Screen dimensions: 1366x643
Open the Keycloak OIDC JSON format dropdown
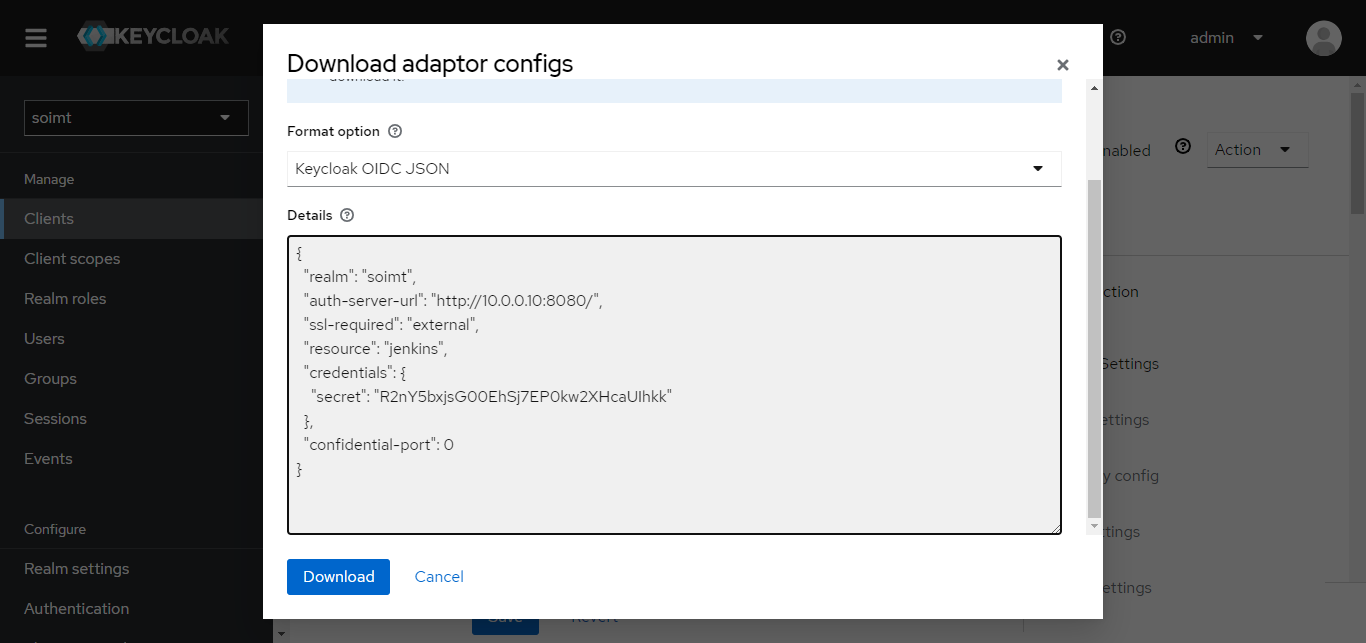(673, 169)
